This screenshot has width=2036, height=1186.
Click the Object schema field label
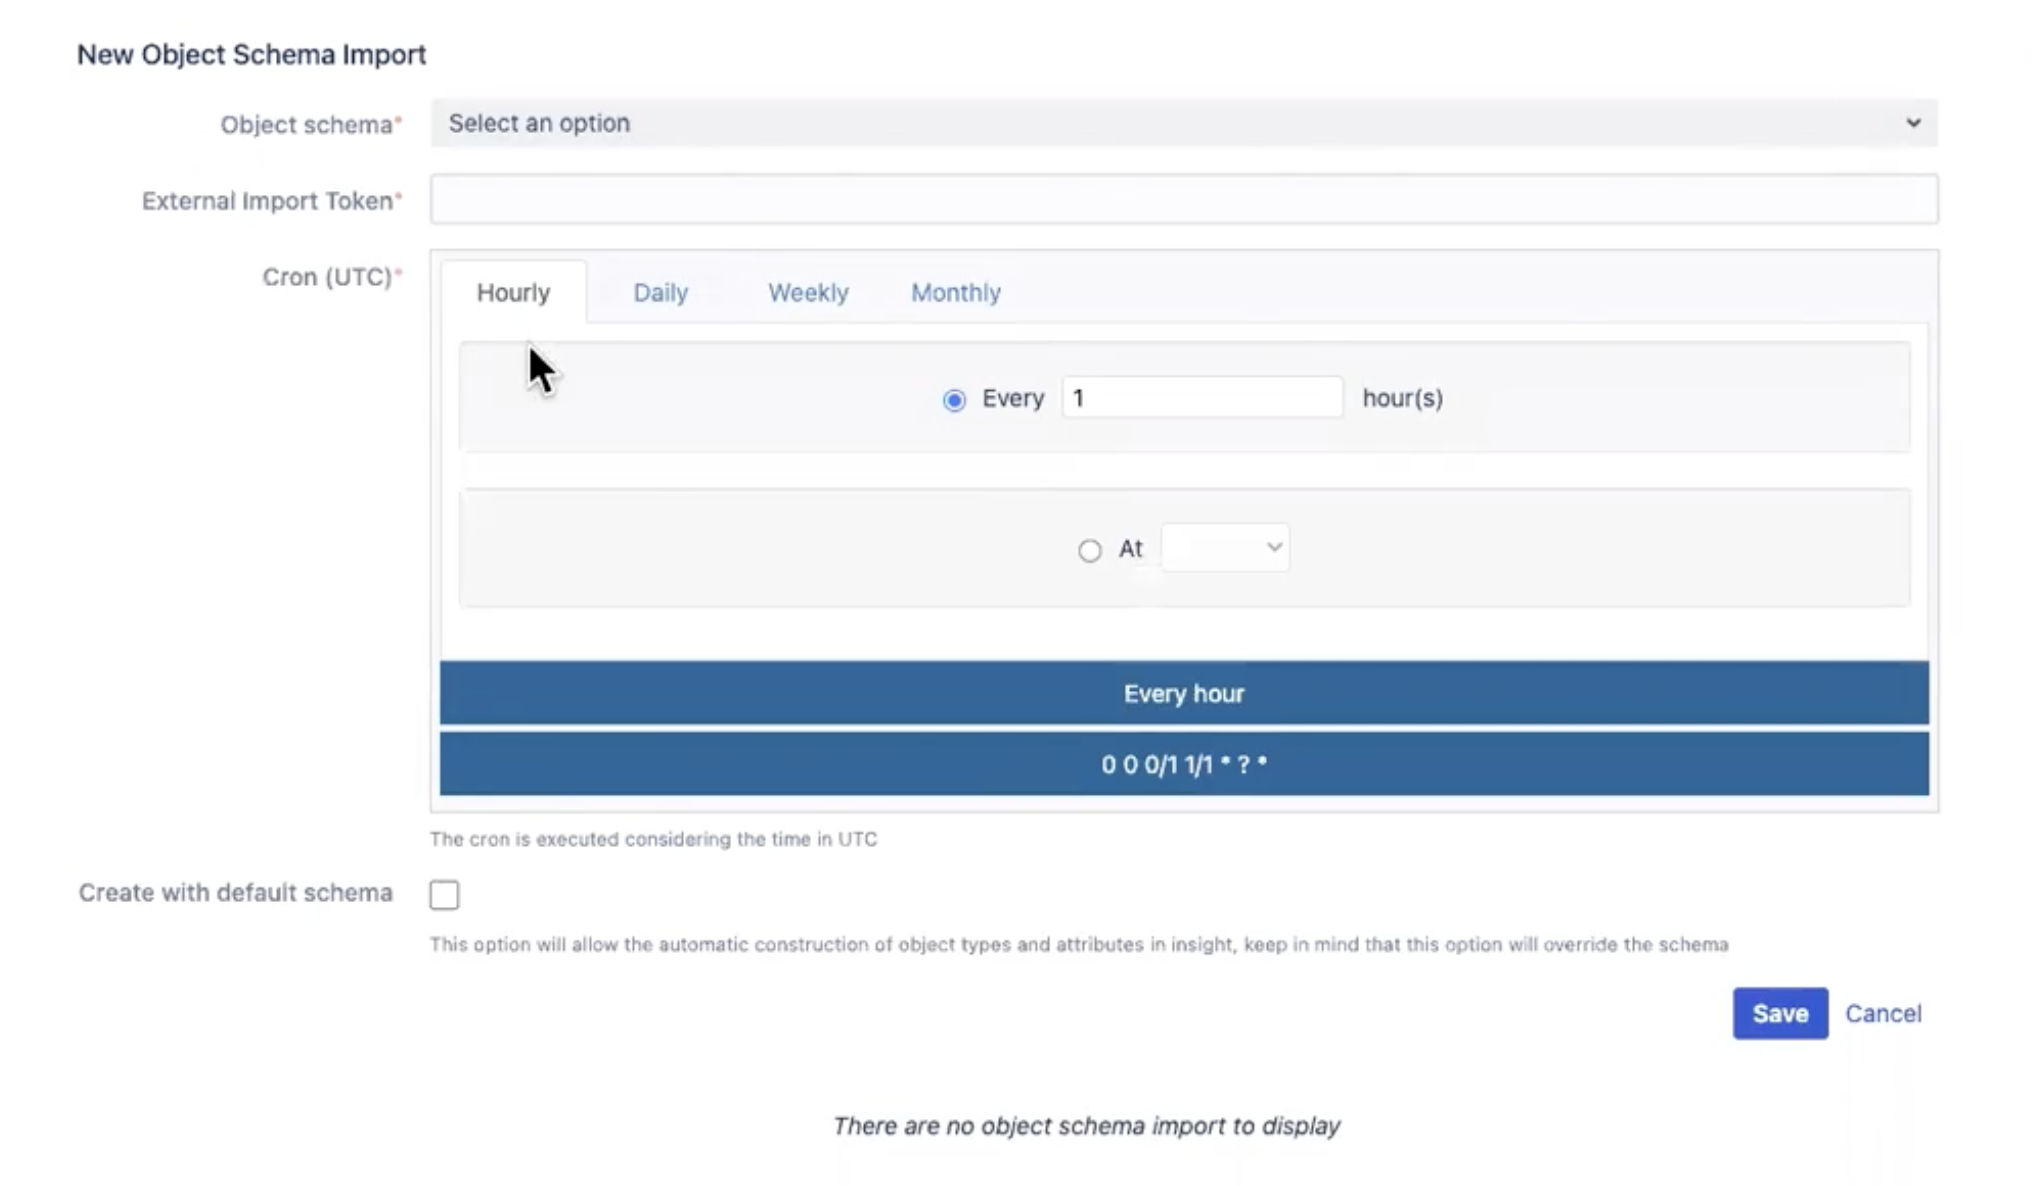point(306,124)
